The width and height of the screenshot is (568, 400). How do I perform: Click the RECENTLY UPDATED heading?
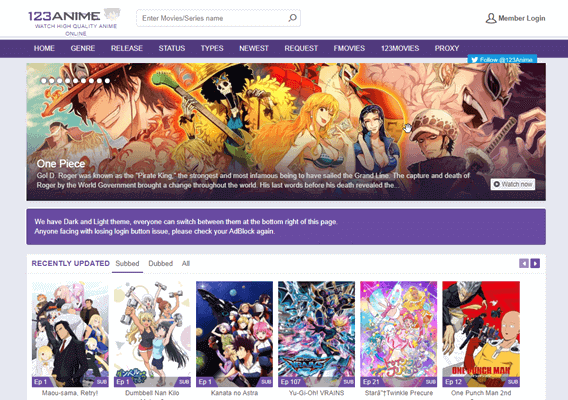(x=71, y=263)
